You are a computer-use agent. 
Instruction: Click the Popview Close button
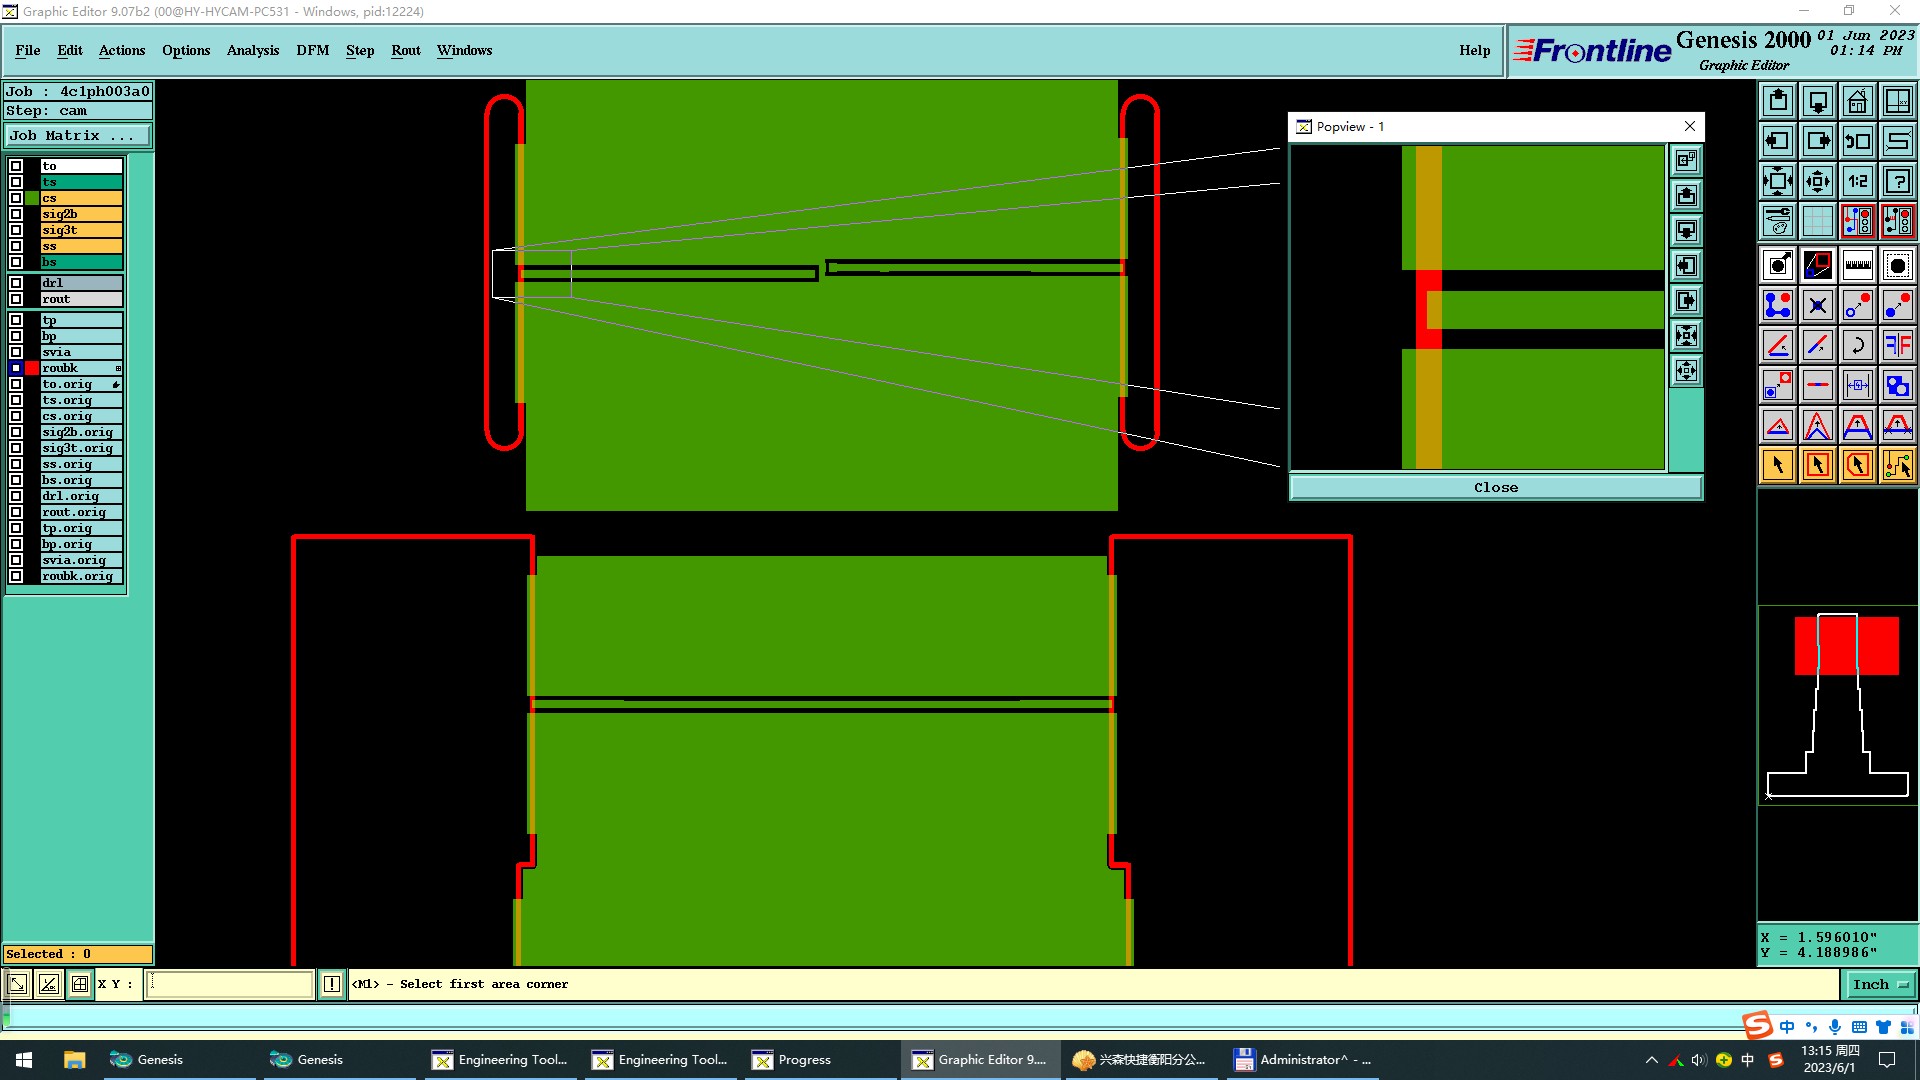[1495, 487]
